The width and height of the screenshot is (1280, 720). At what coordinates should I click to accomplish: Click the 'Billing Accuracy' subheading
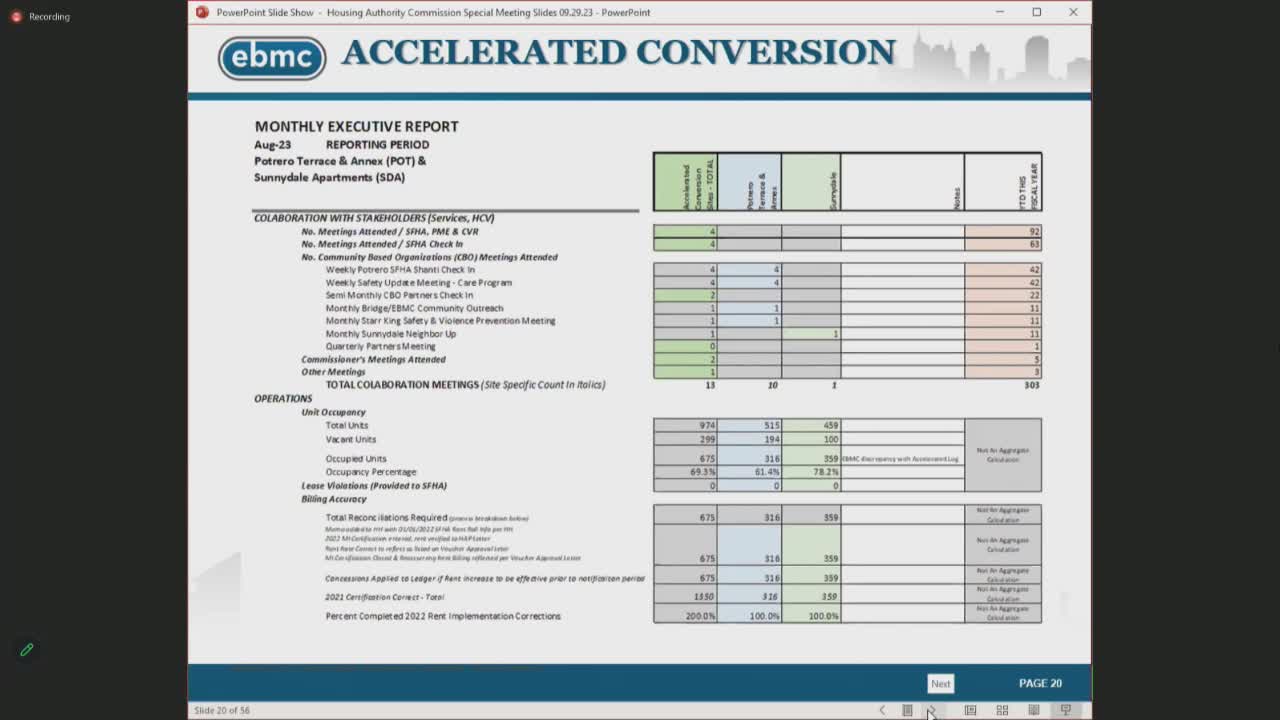pos(334,499)
